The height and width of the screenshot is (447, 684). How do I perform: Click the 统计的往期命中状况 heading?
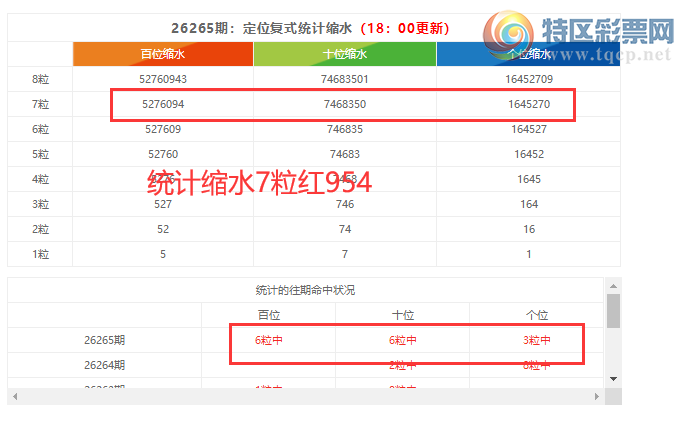click(305, 290)
